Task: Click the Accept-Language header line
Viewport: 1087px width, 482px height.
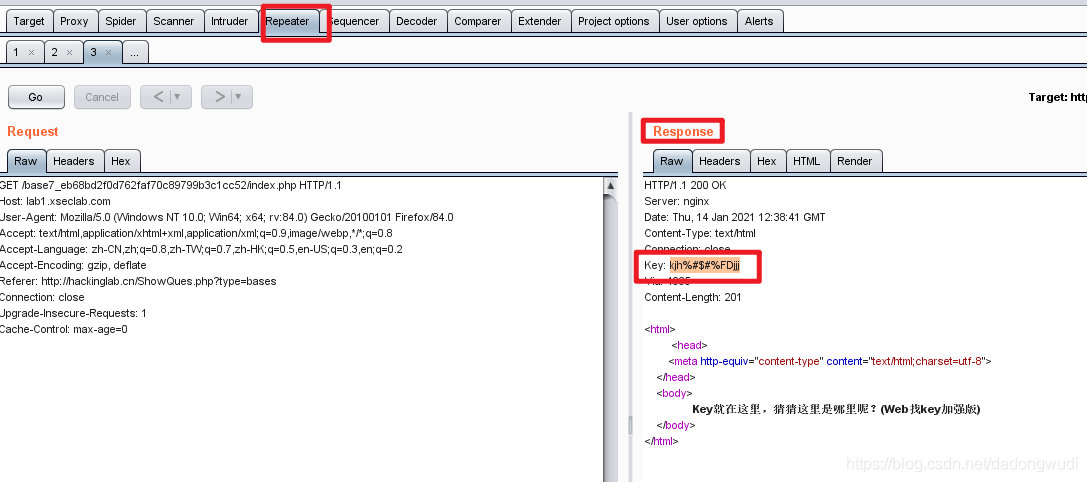Action: click(201, 249)
